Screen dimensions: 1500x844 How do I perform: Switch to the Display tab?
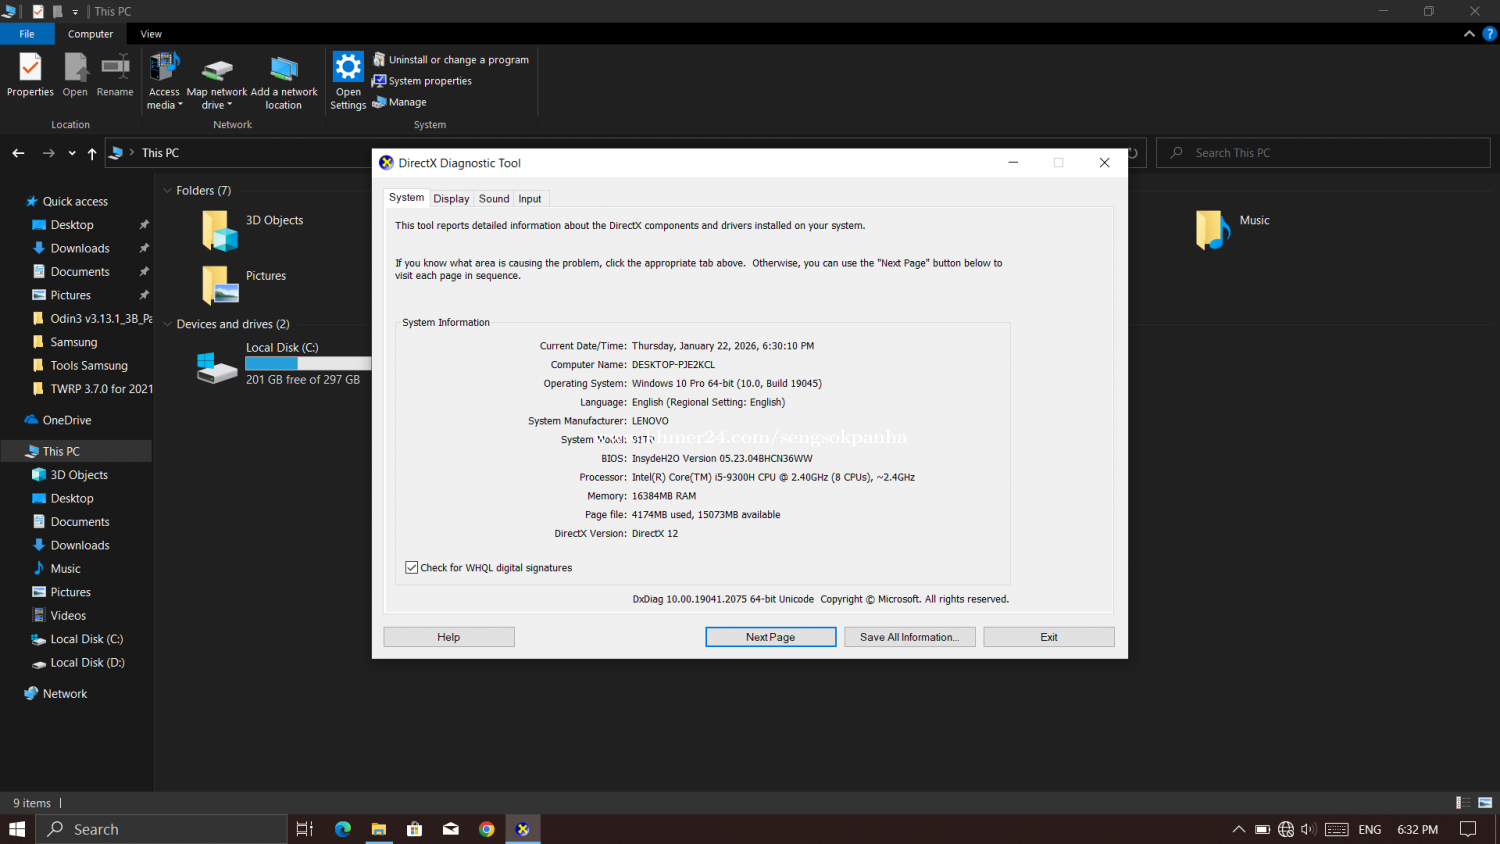click(451, 199)
